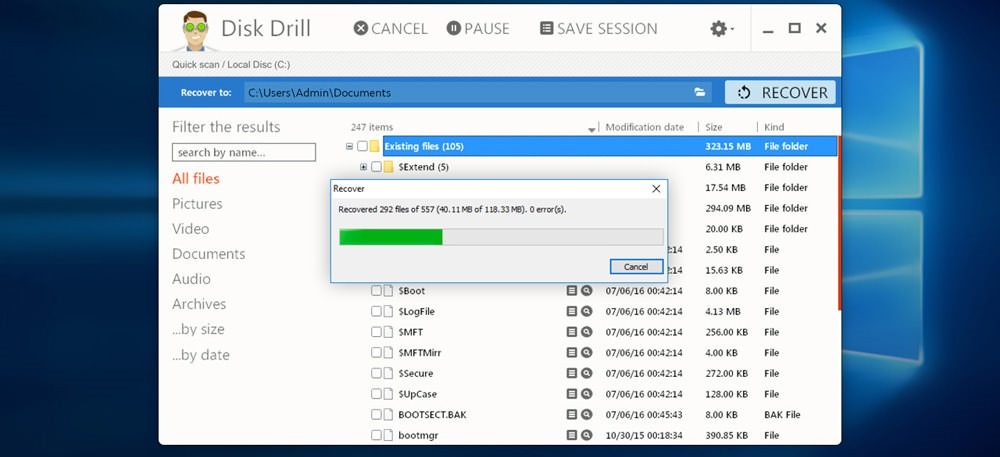The image size is (1000, 457).
Task: Enable the bootmgr checkbox
Action: pos(376,435)
